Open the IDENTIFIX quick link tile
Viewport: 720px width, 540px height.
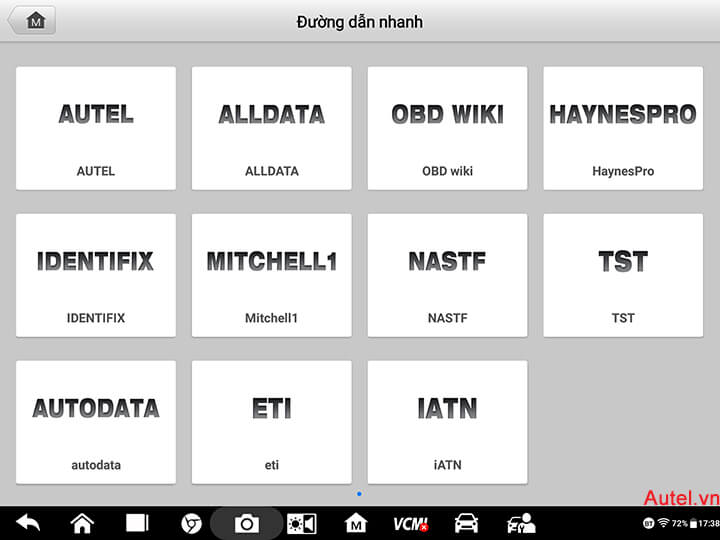pyautogui.click(x=96, y=275)
